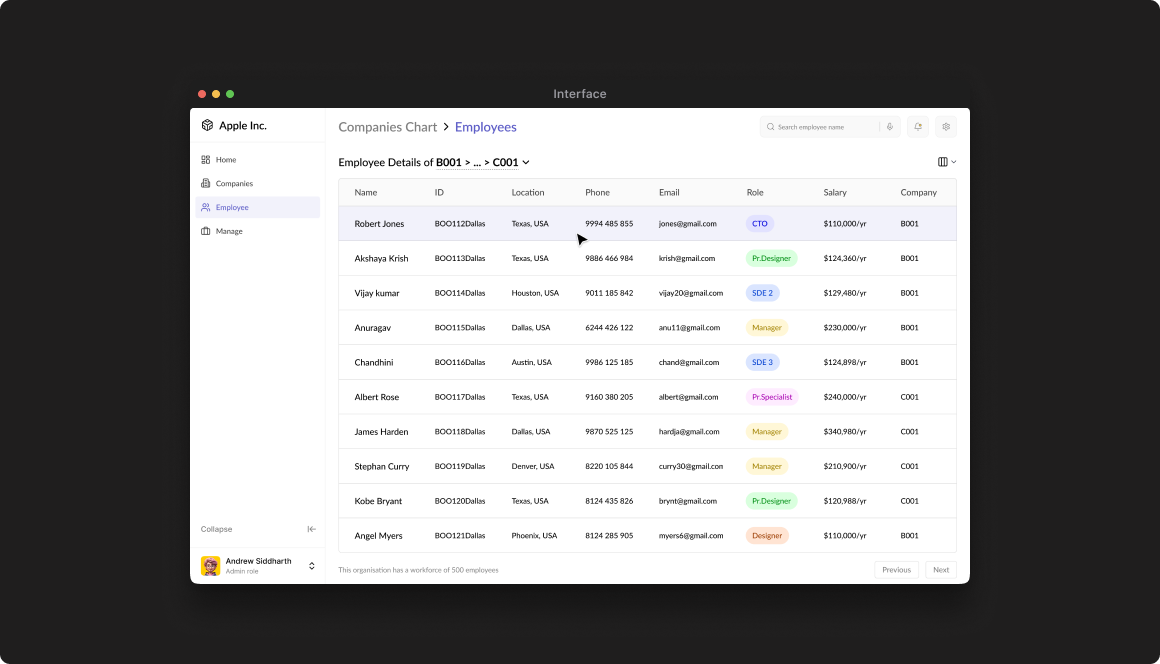Click the Pr.Specialist role tag for Albert Rose
Screen dimensions: 1160x664
point(771,397)
